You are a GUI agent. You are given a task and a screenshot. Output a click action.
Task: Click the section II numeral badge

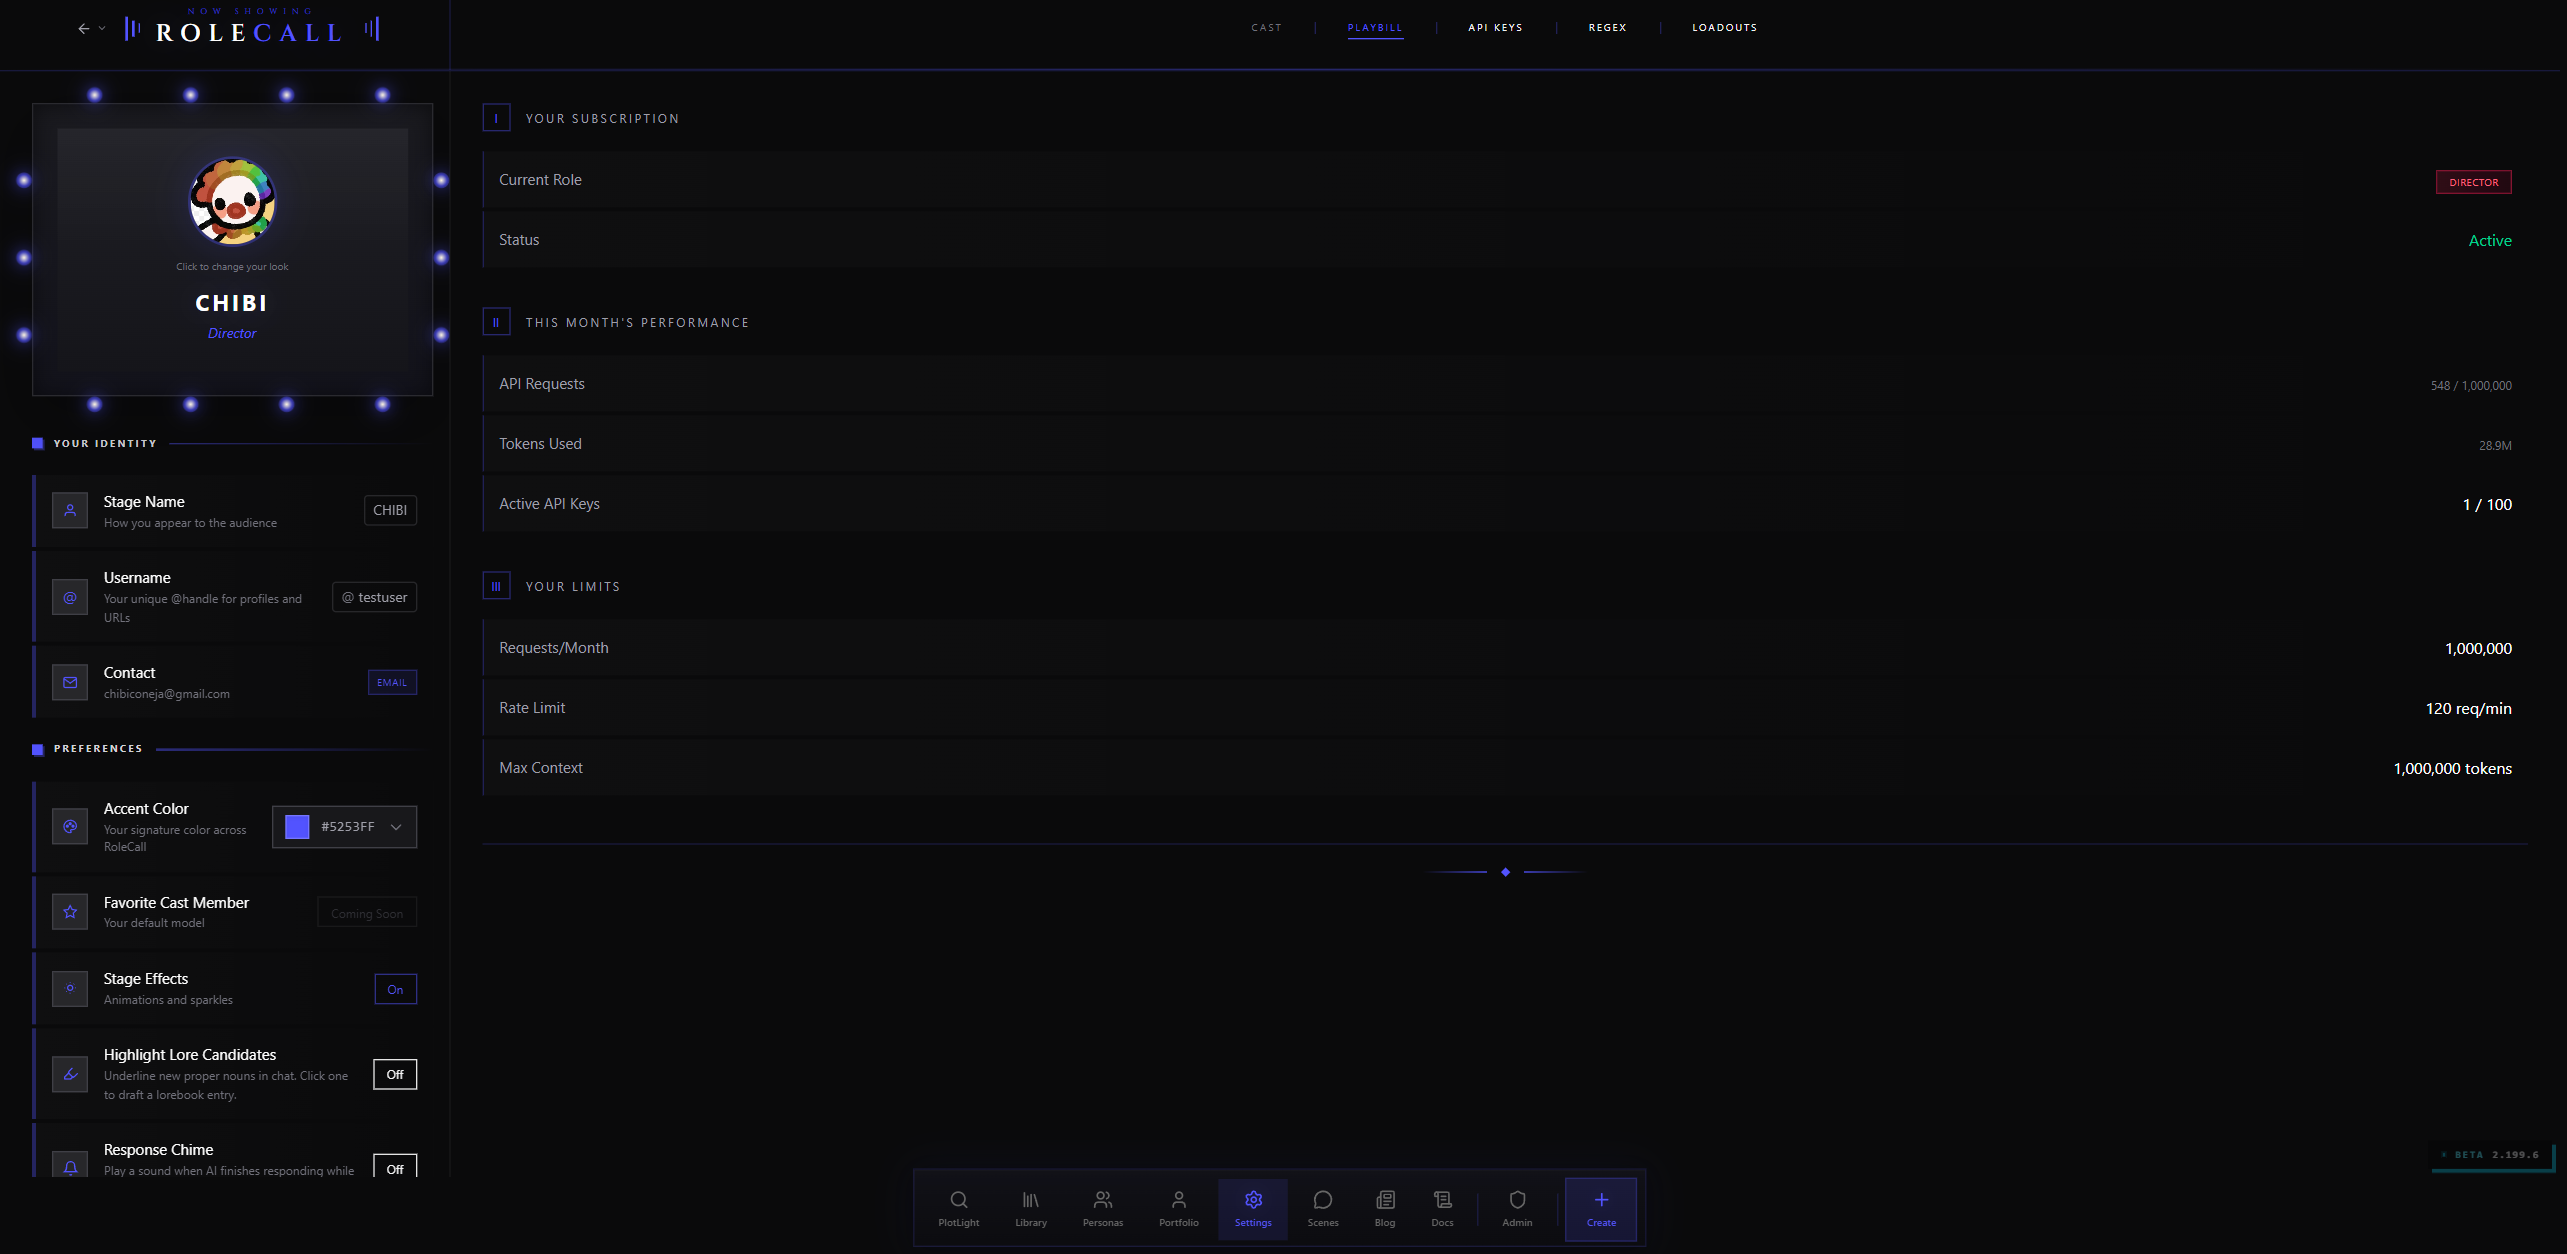pyautogui.click(x=496, y=322)
